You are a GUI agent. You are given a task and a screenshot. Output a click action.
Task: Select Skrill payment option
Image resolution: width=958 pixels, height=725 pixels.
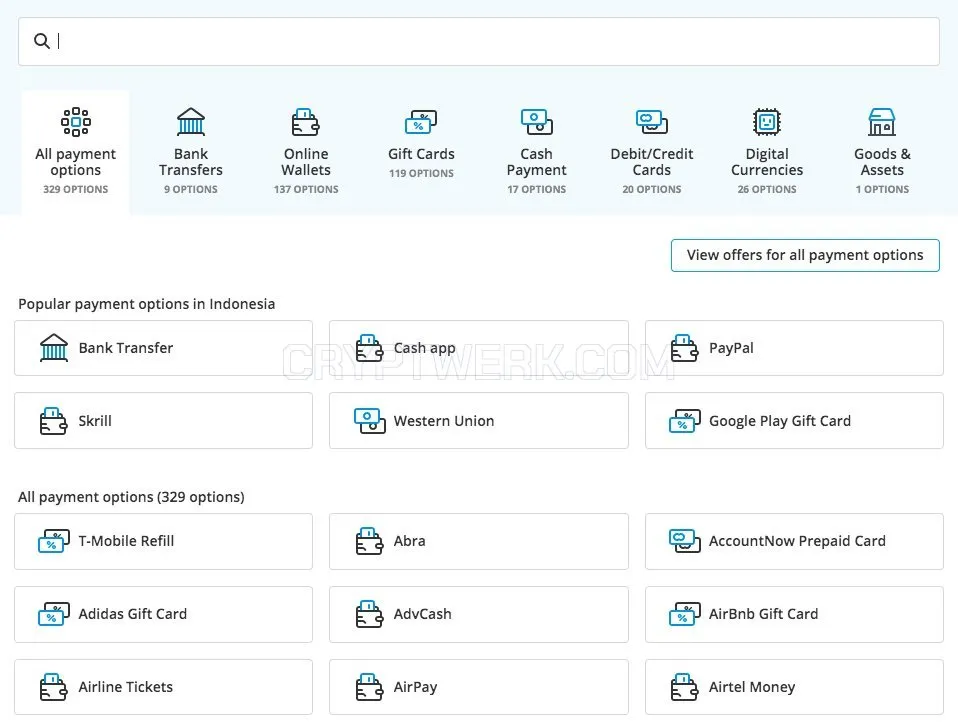point(163,421)
